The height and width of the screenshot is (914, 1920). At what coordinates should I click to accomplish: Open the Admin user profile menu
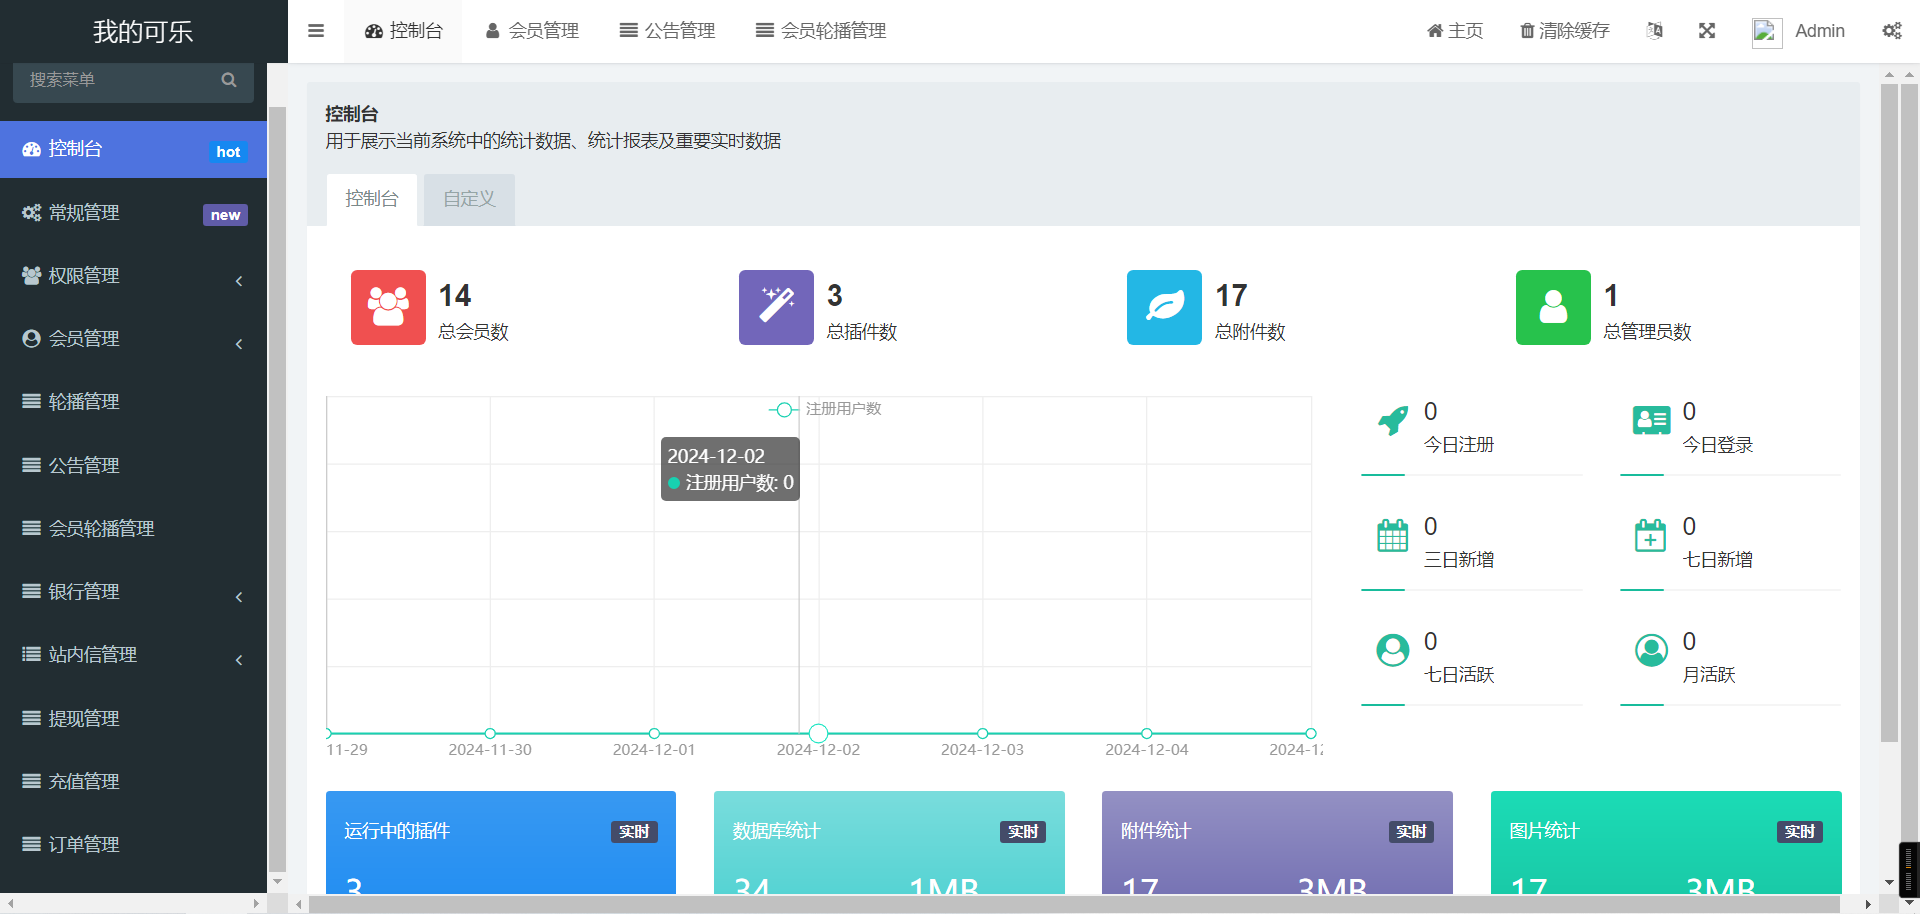pyautogui.click(x=1799, y=31)
